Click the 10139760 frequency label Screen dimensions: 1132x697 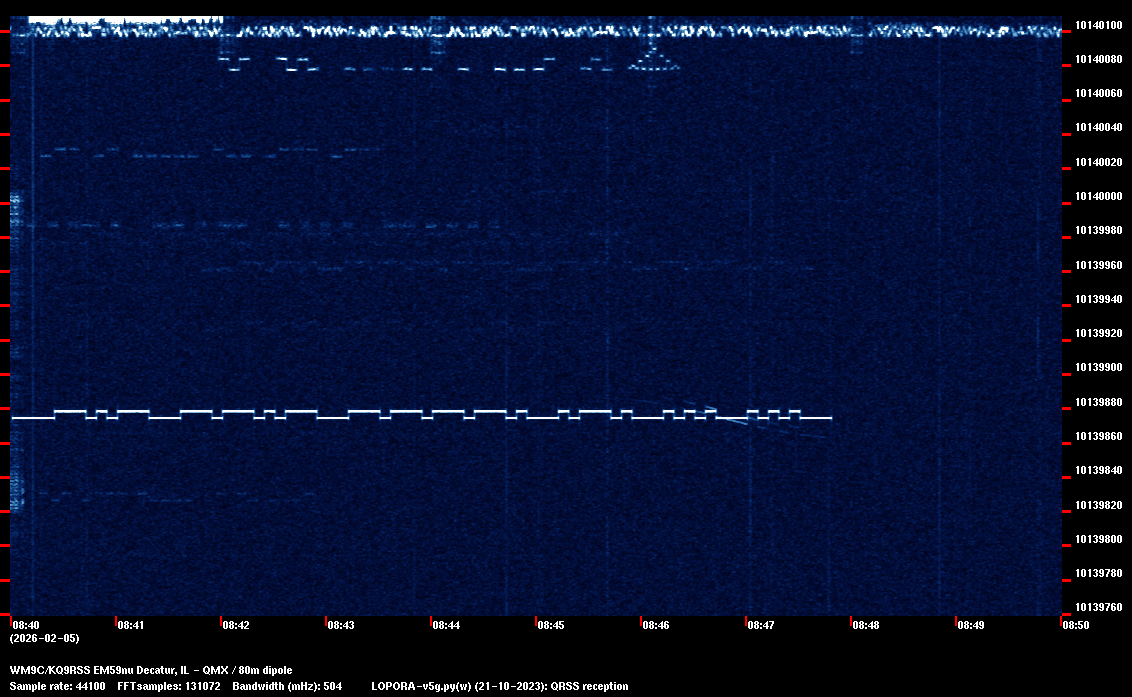coord(1098,607)
